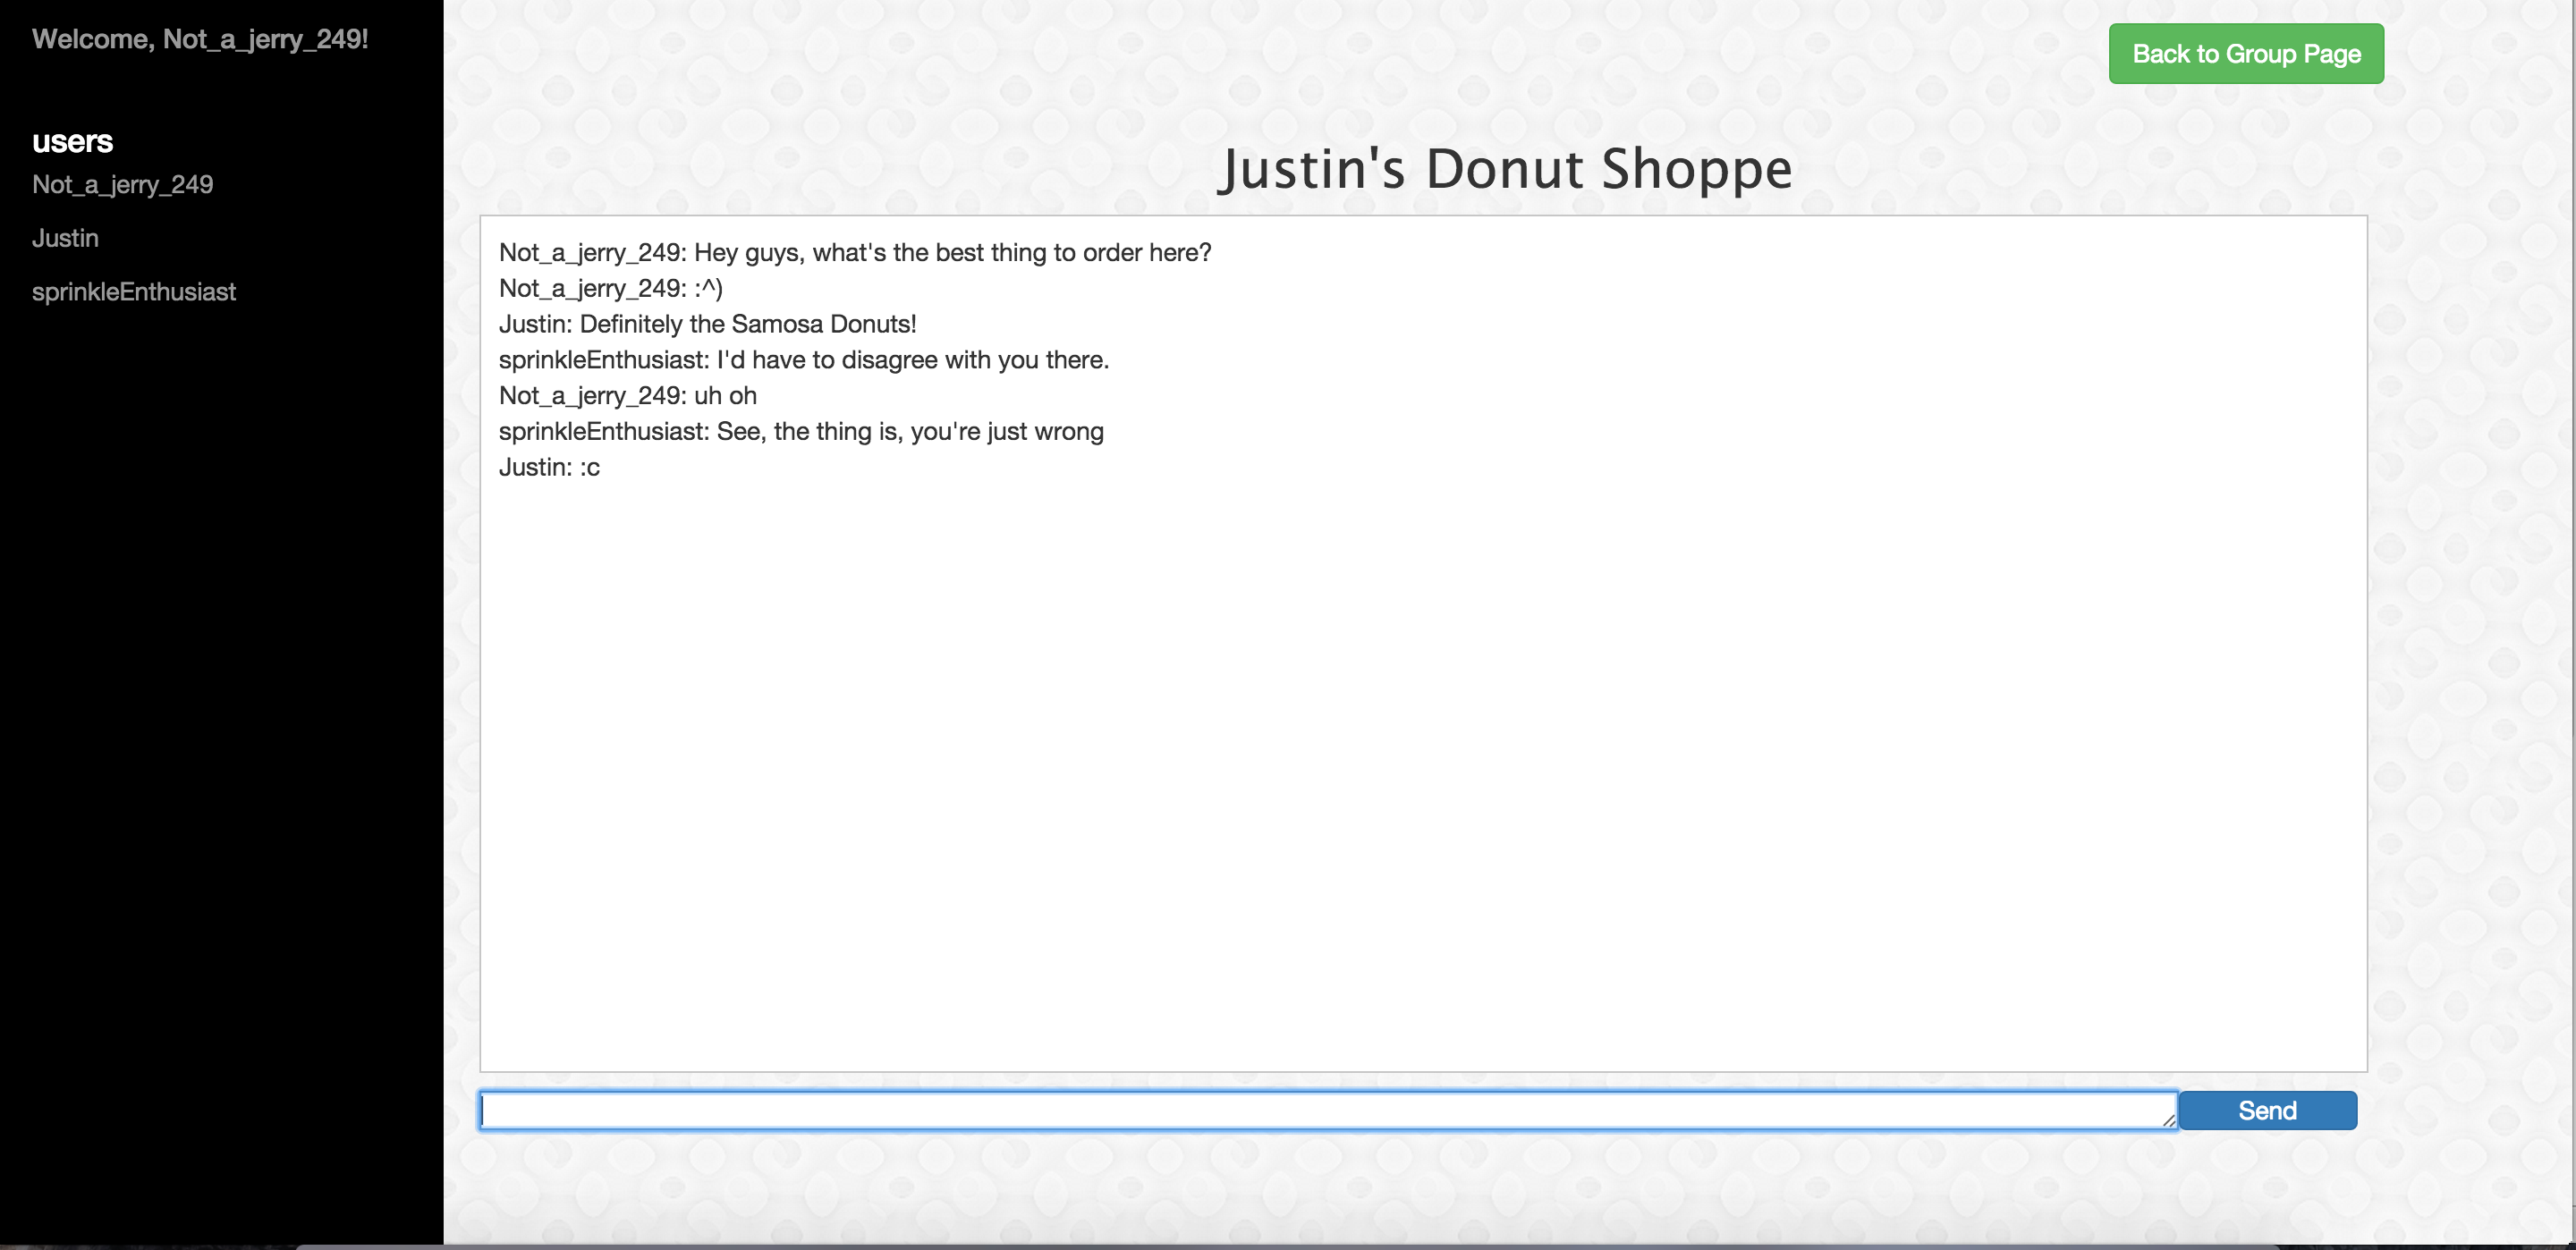This screenshot has height=1250, width=2576.
Task: Select Justin in the users sidebar
Action: click(65, 238)
